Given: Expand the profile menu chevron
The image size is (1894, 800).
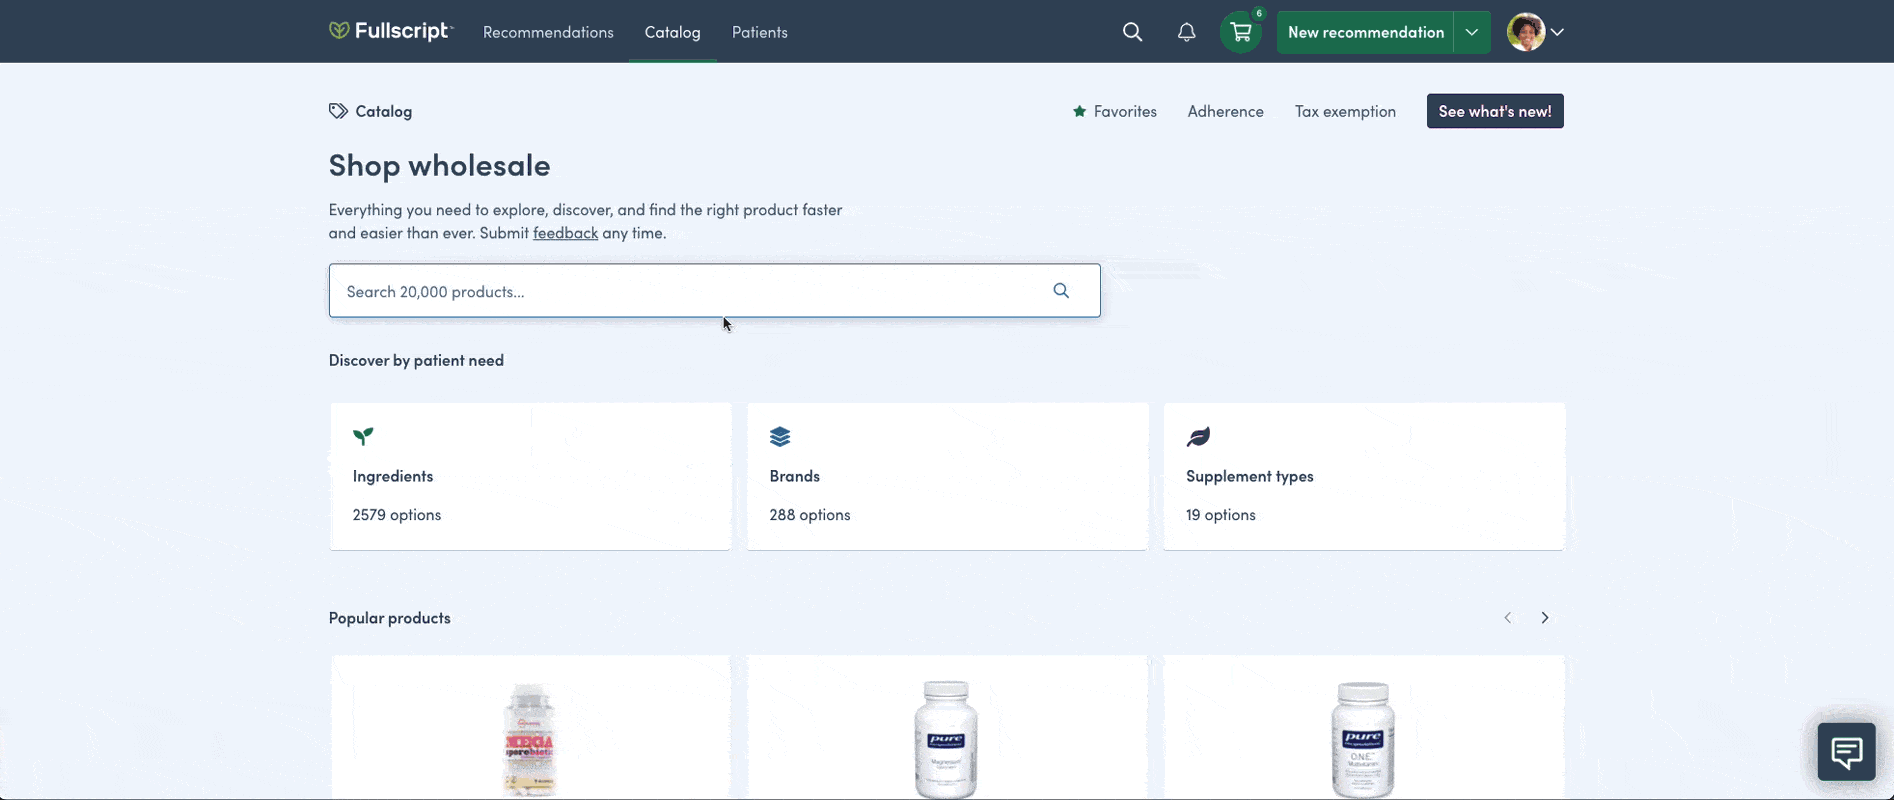Looking at the screenshot, I should (1557, 32).
